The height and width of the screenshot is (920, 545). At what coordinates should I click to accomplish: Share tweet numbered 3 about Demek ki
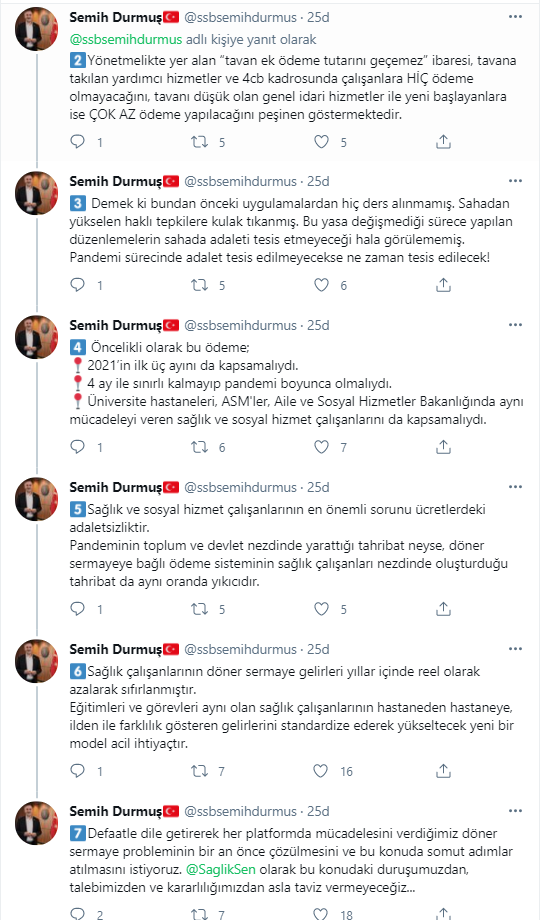click(444, 285)
